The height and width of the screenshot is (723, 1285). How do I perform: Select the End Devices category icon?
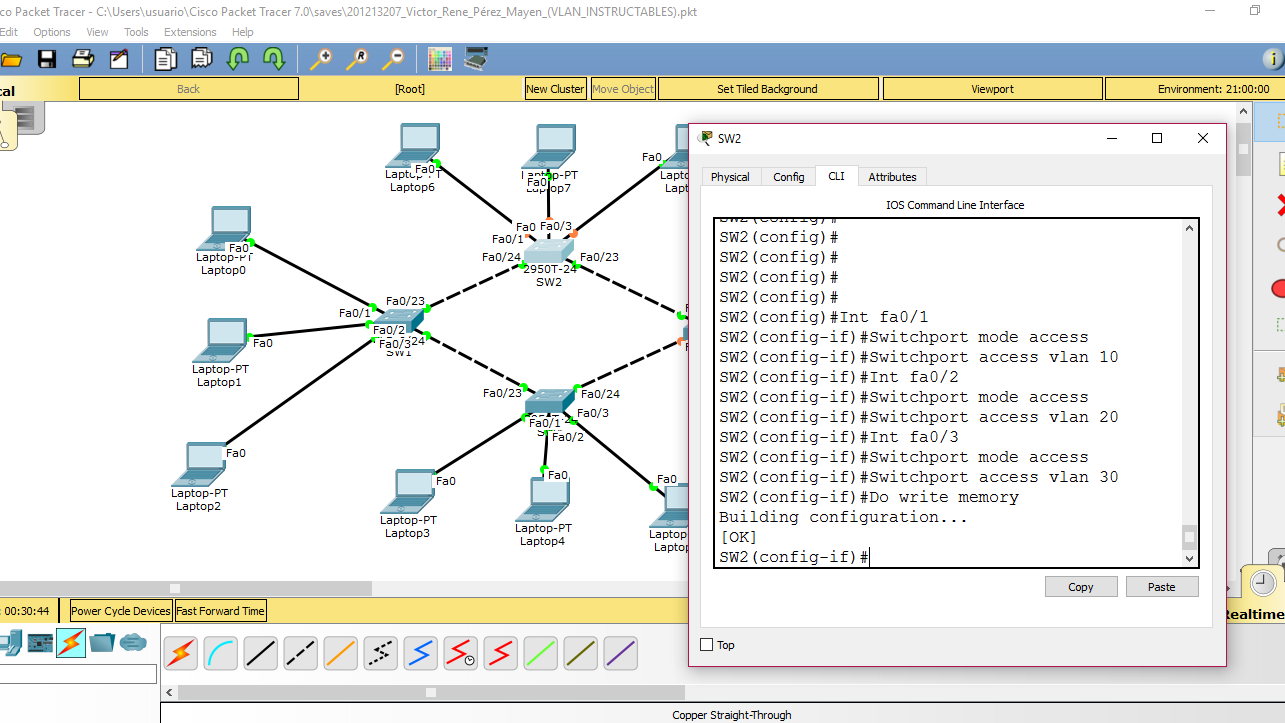click(x=11, y=643)
